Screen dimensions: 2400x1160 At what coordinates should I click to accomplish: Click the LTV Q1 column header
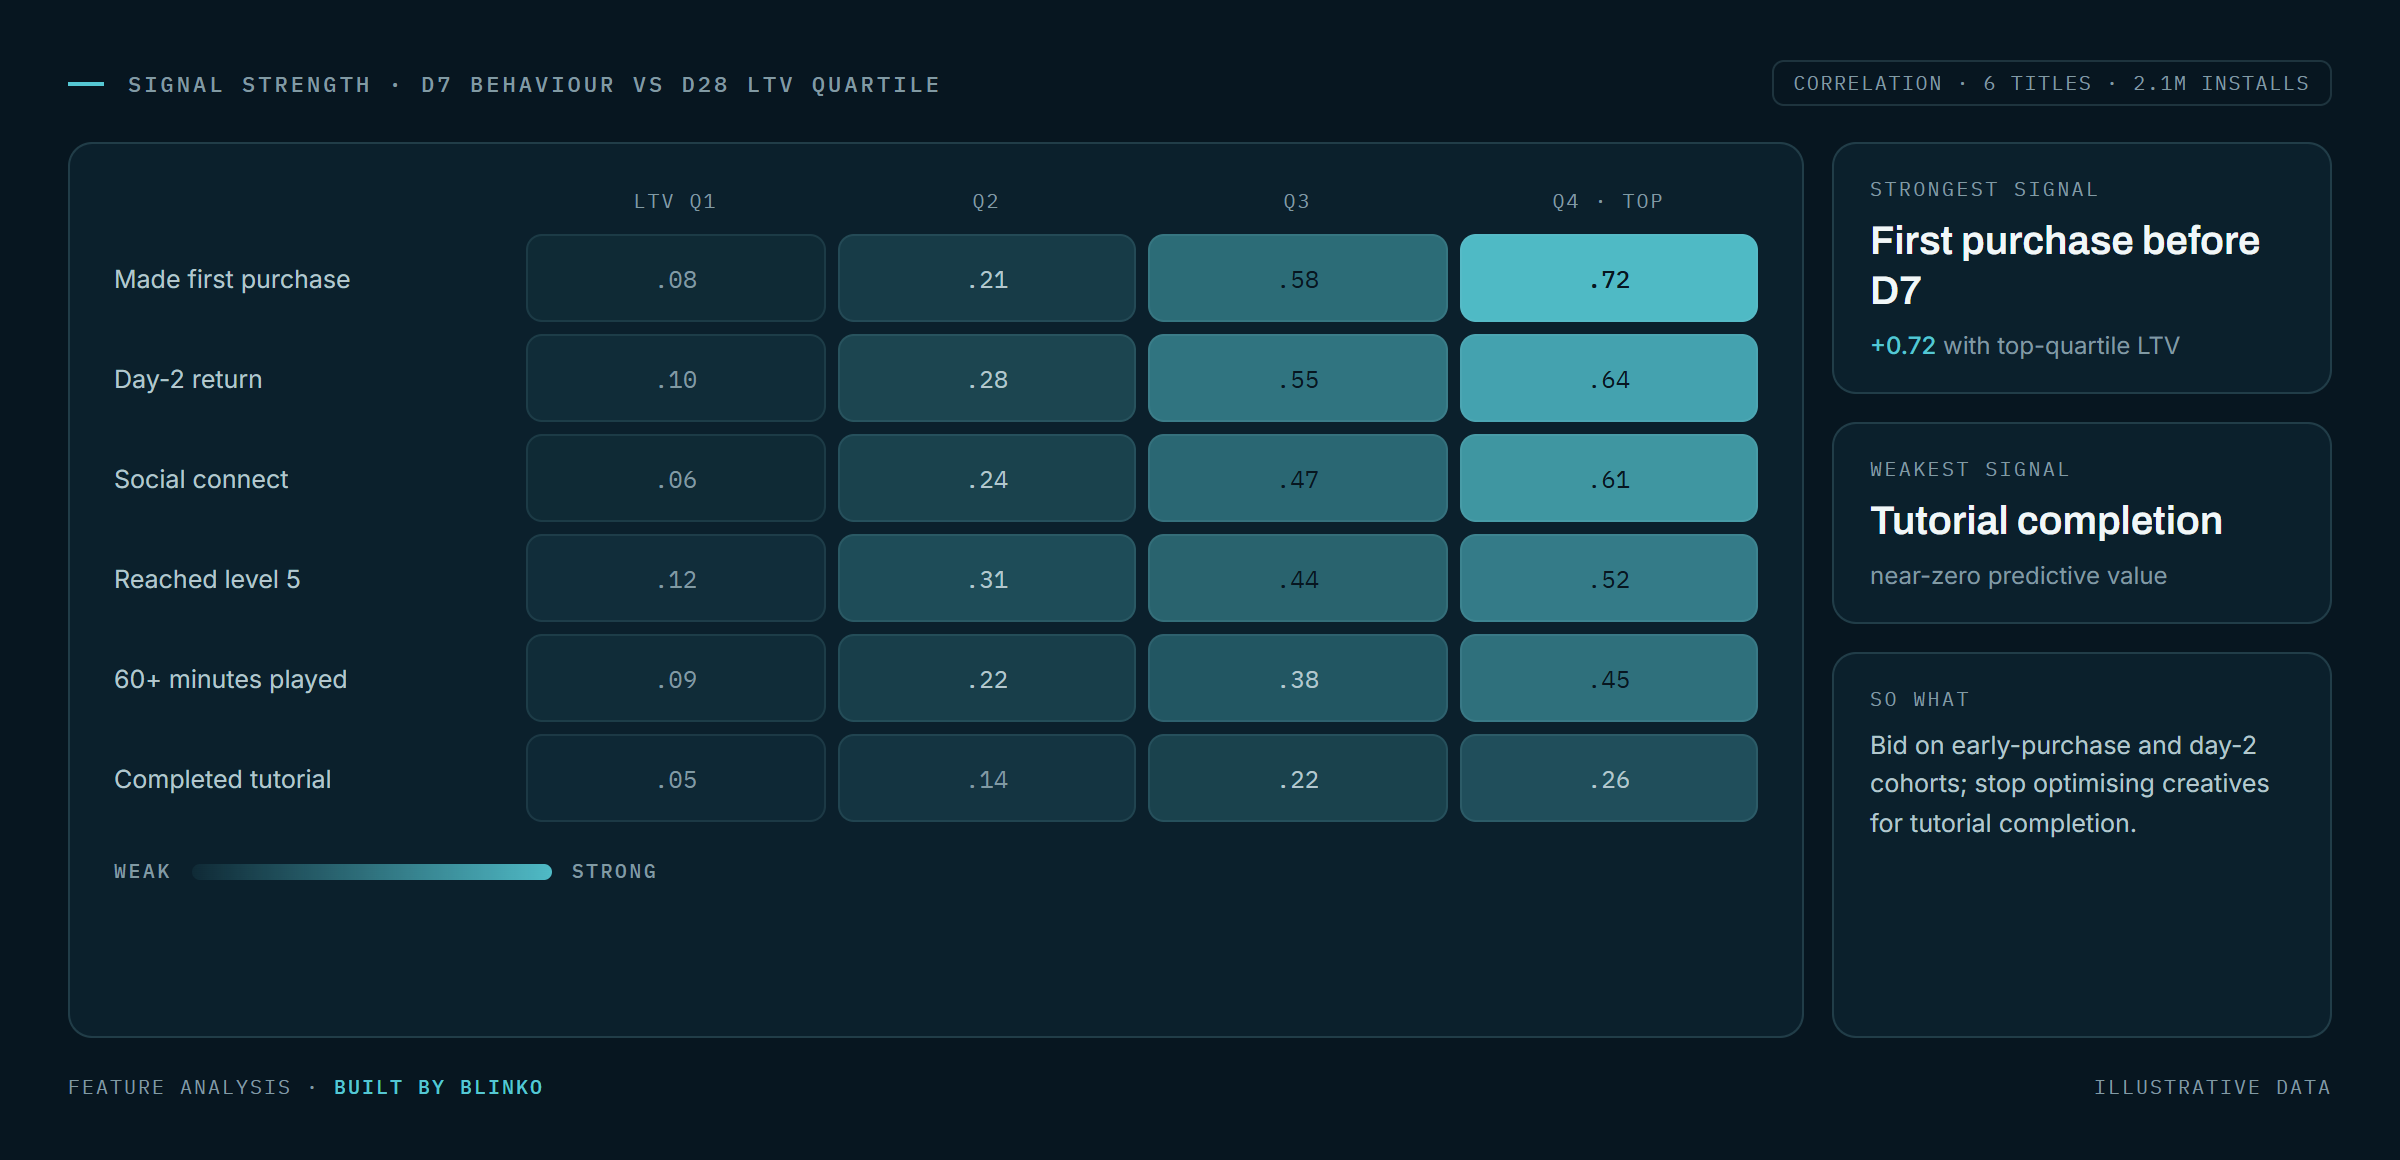coord(675,201)
